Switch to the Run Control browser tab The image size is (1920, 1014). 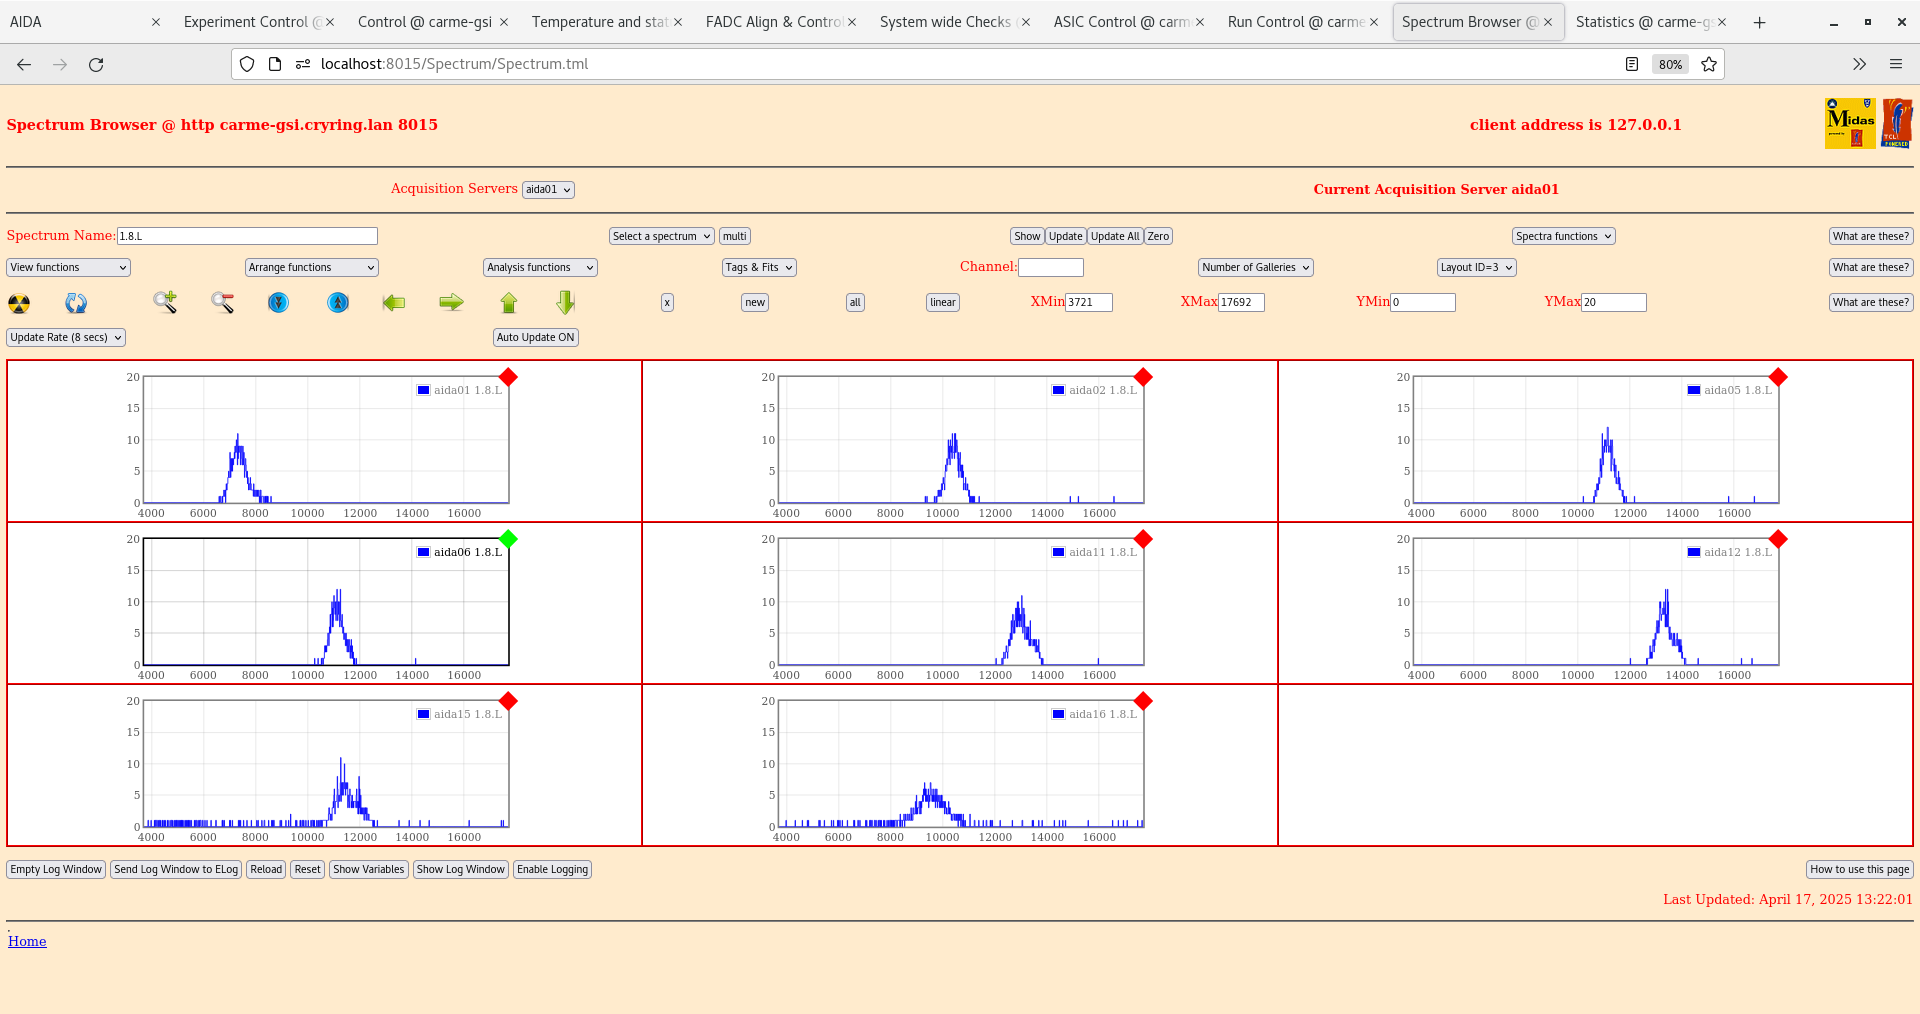click(1295, 22)
